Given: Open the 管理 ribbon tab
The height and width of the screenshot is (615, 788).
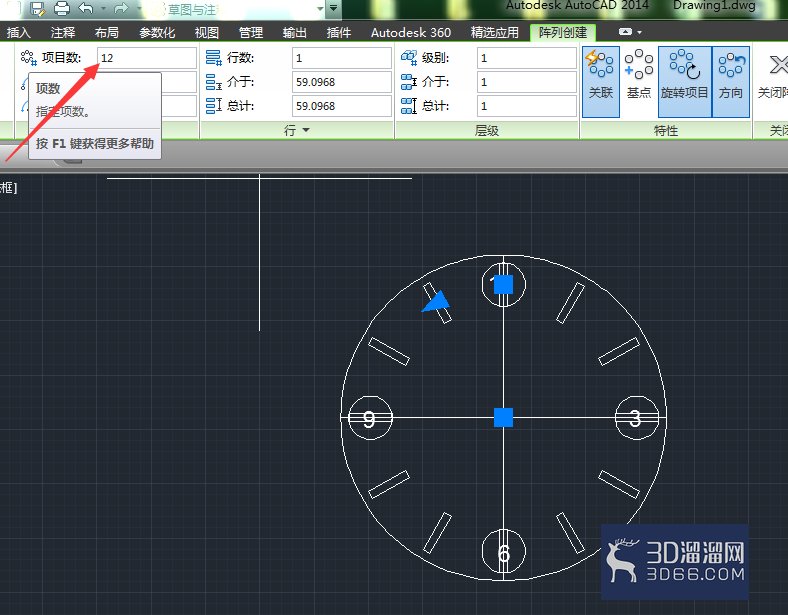Looking at the screenshot, I should (251, 33).
